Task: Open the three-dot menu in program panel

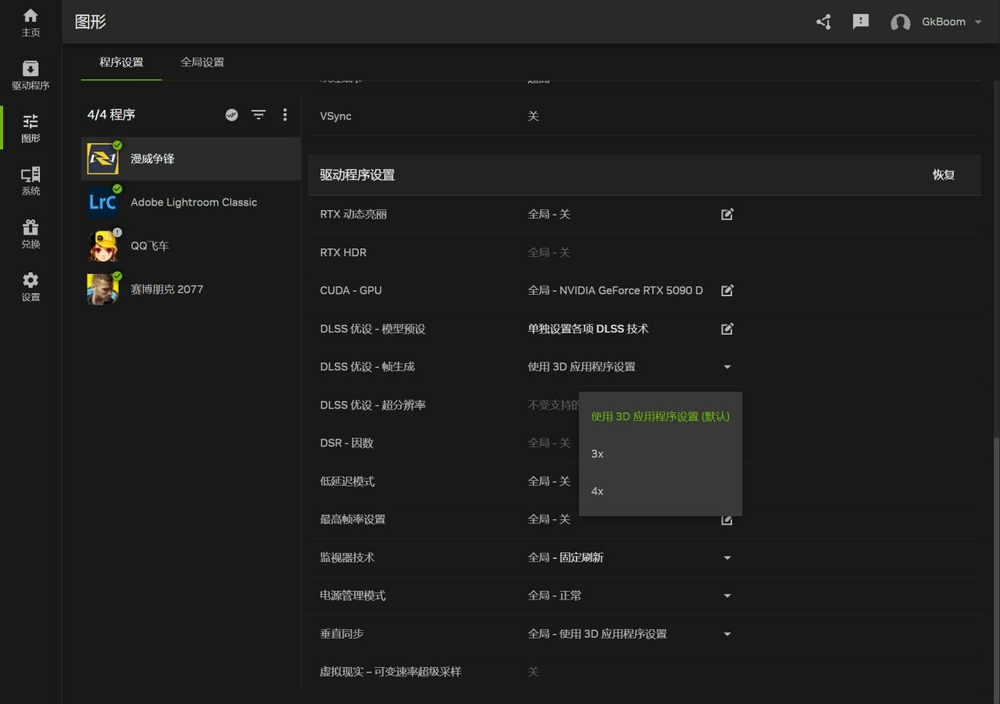Action: 285,114
